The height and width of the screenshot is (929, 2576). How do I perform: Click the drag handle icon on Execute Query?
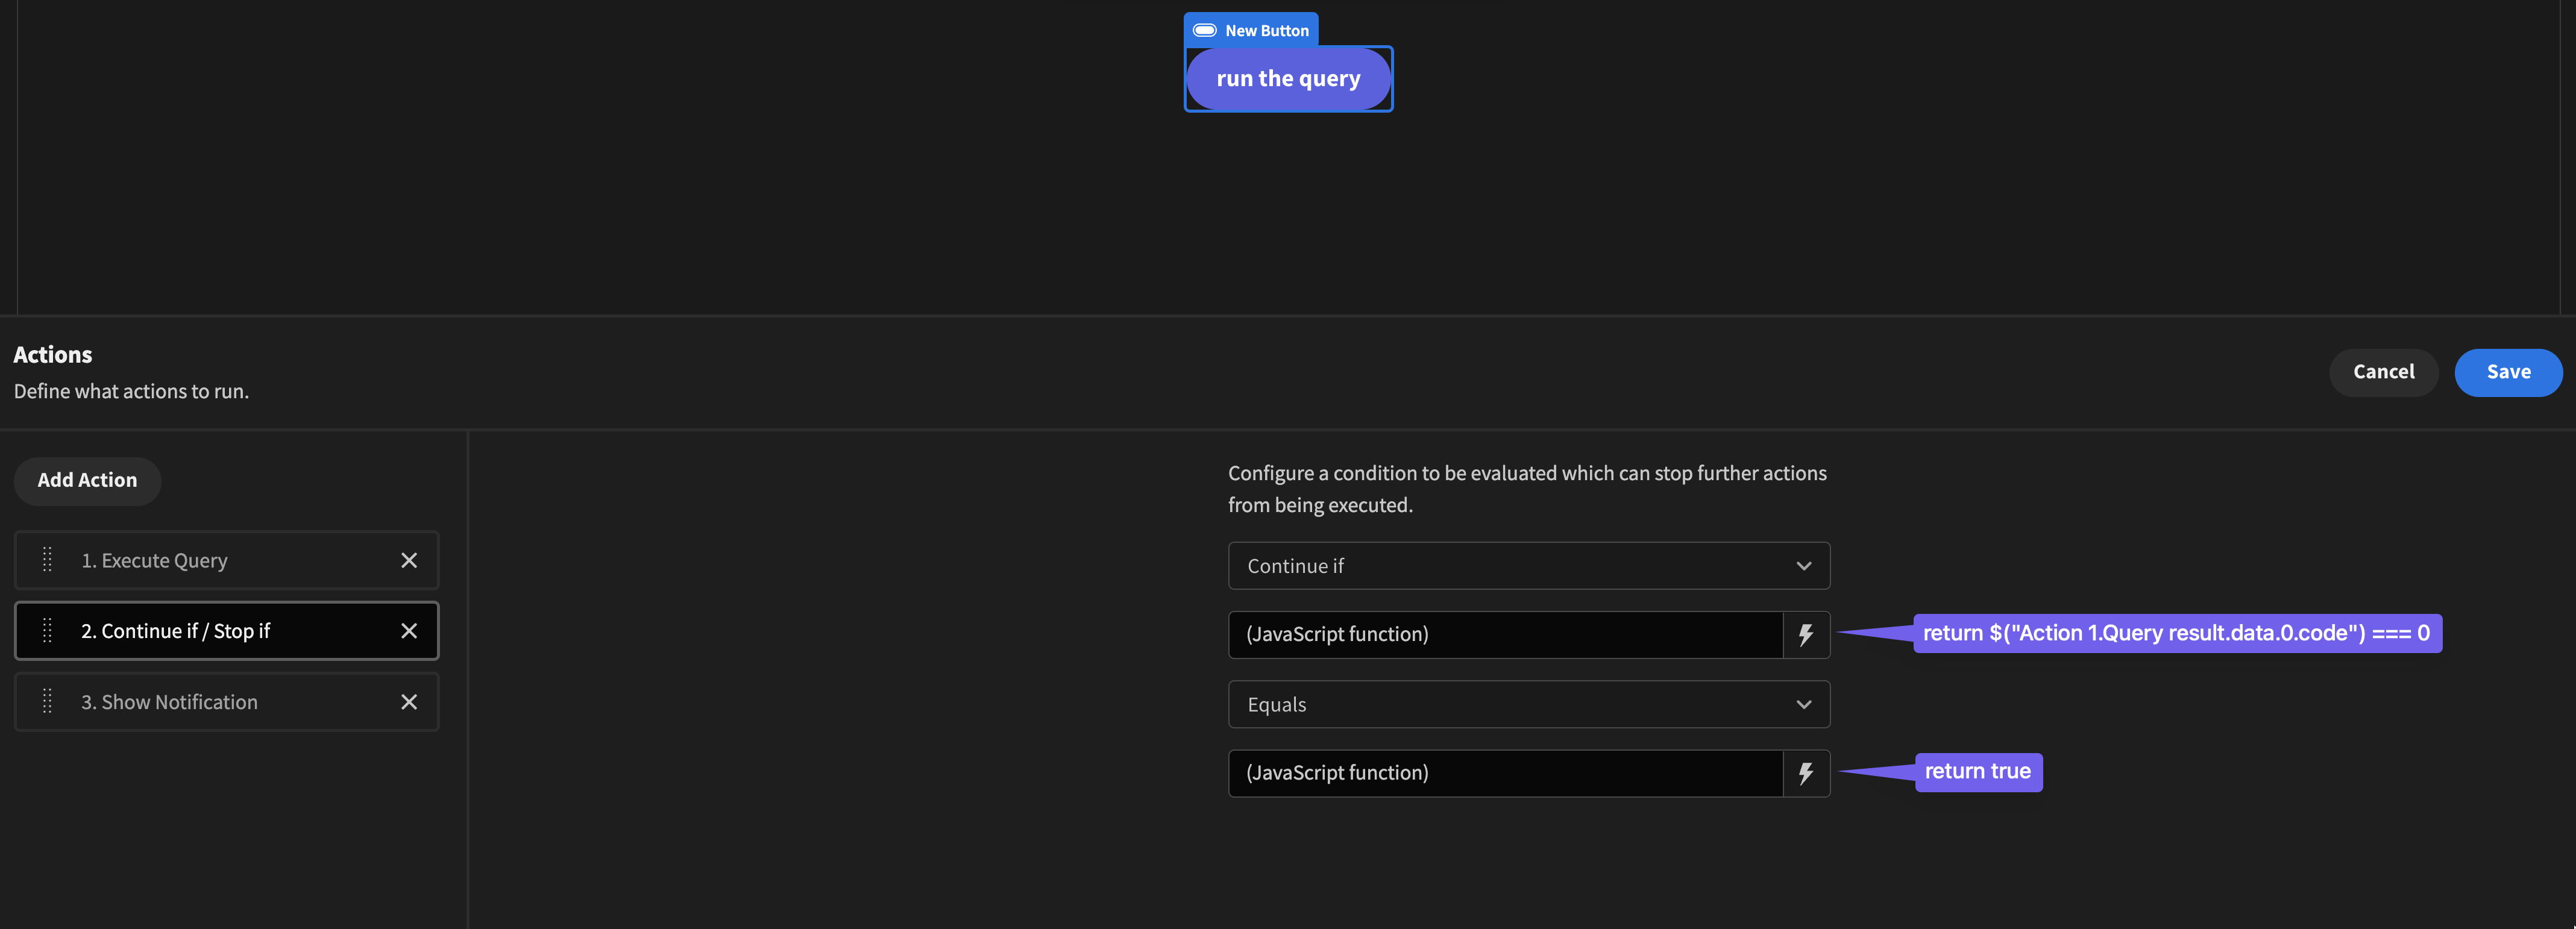[47, 560]
